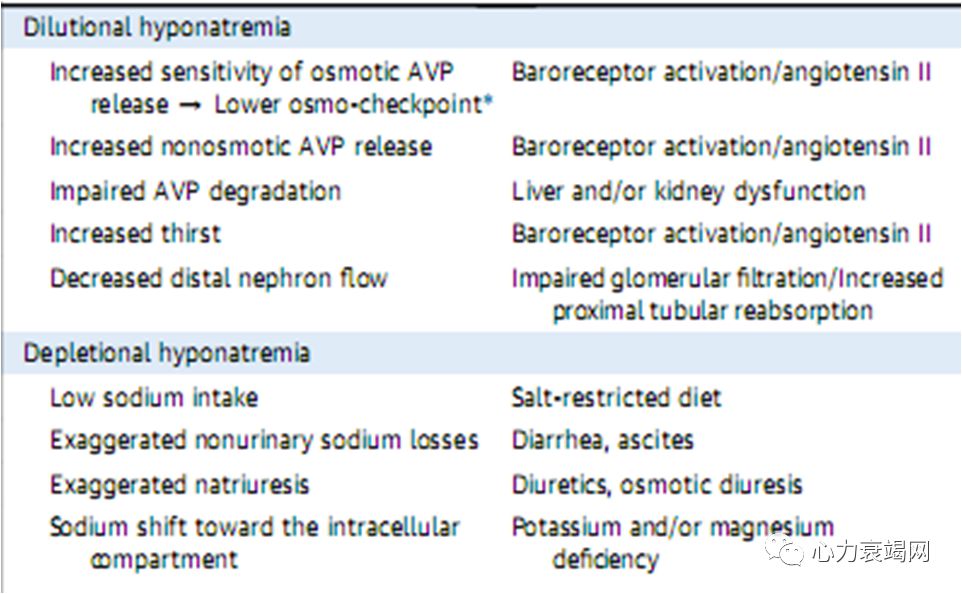Image resolution: width=962 pixels, height=594 pixels.
Task: Click 'Exaggerated nonurinary sodium losses' text
Action: click(264, 440)
